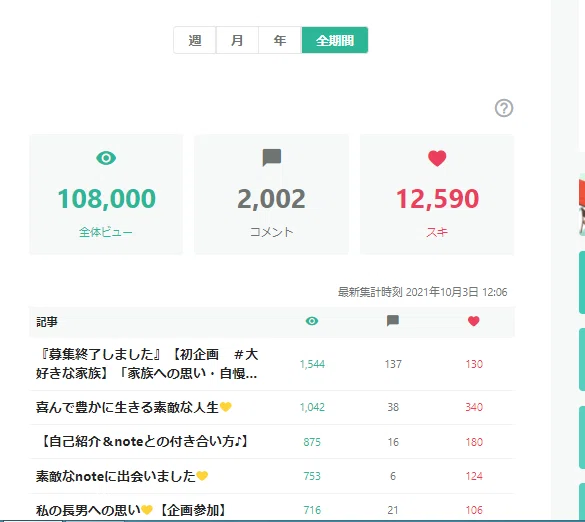Open article 『募集終了しました』【初企画 #大好きな家族】
The height and width of the screenshot is (522, 585).
point(147,364)
